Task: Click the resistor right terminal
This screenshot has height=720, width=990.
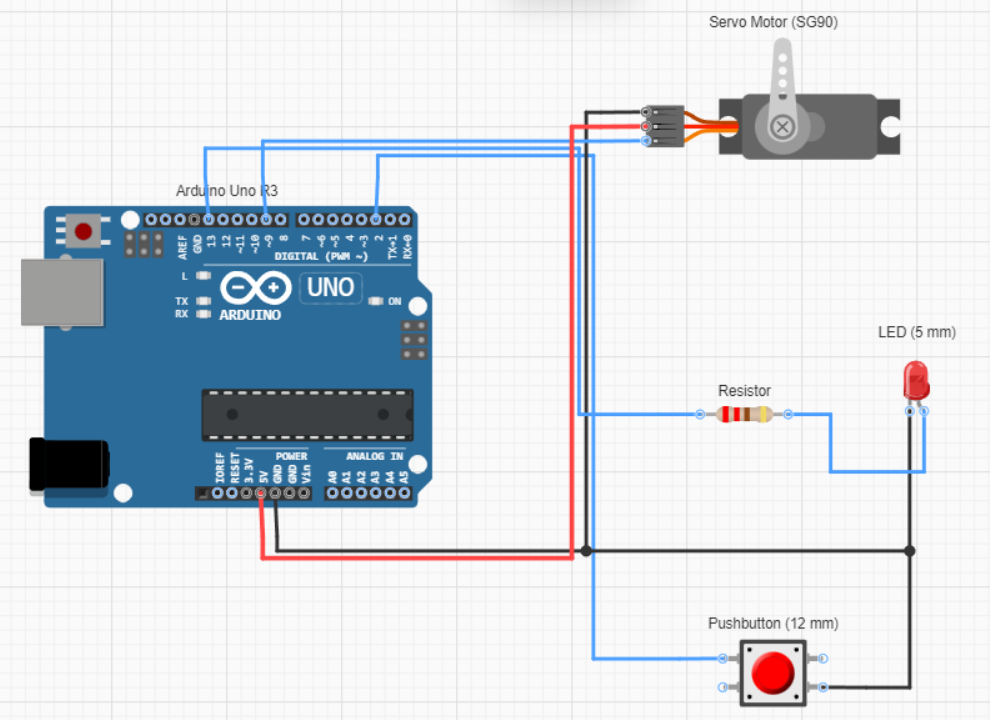Action: point(788,414)
